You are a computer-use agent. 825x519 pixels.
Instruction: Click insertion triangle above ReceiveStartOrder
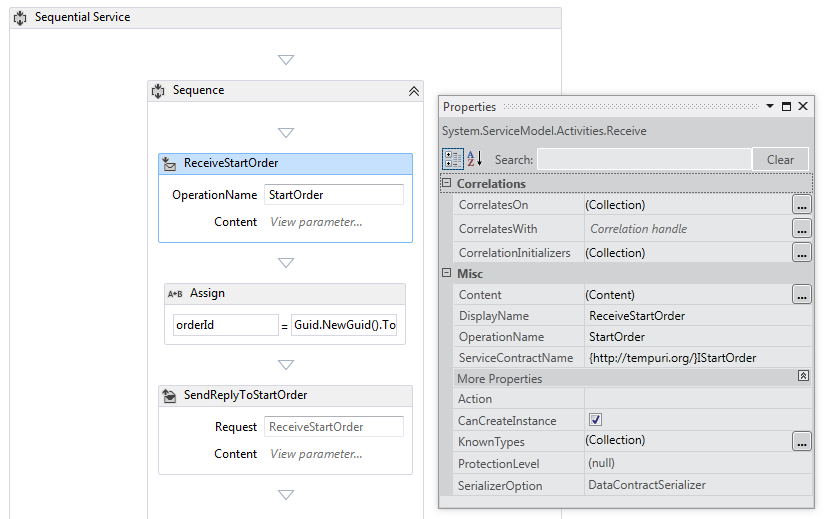pyautogui.click(x=286, y=133)
